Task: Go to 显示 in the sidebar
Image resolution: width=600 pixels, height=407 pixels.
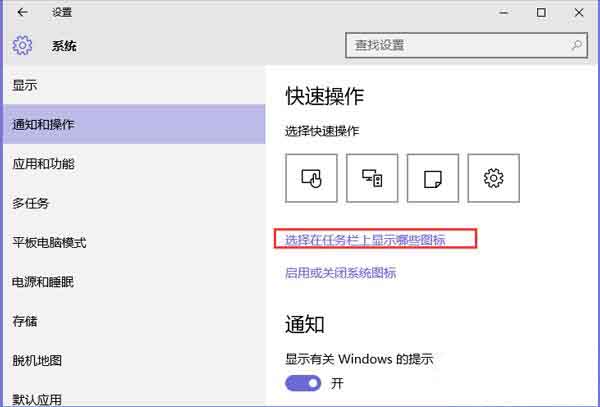Action: 25,86
